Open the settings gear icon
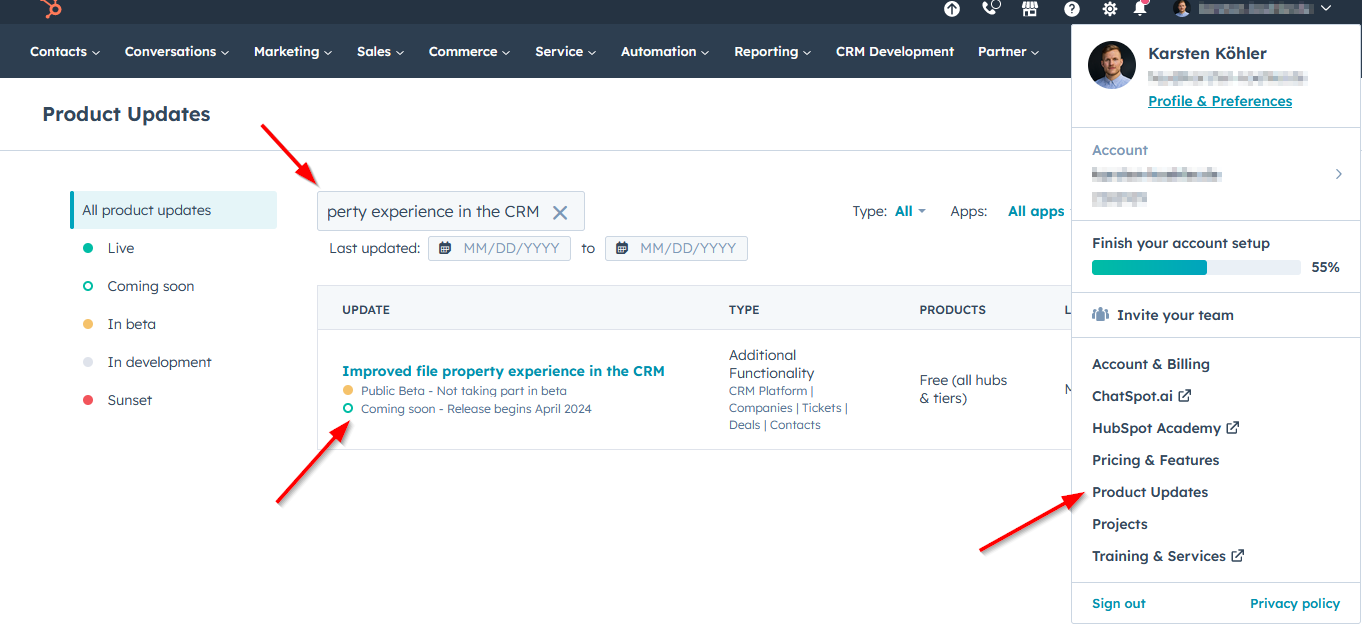Screen dimensions: 1362x642 click(x=1109, y=9)
